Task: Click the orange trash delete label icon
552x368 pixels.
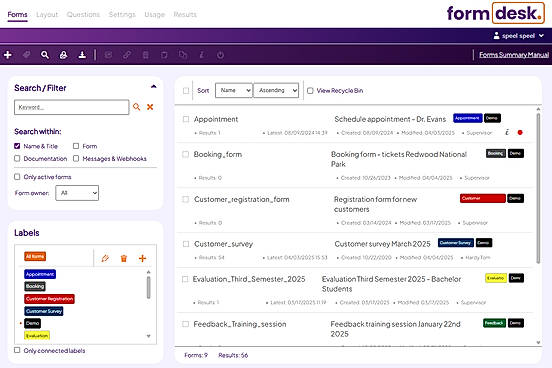Action: point(124,258)
